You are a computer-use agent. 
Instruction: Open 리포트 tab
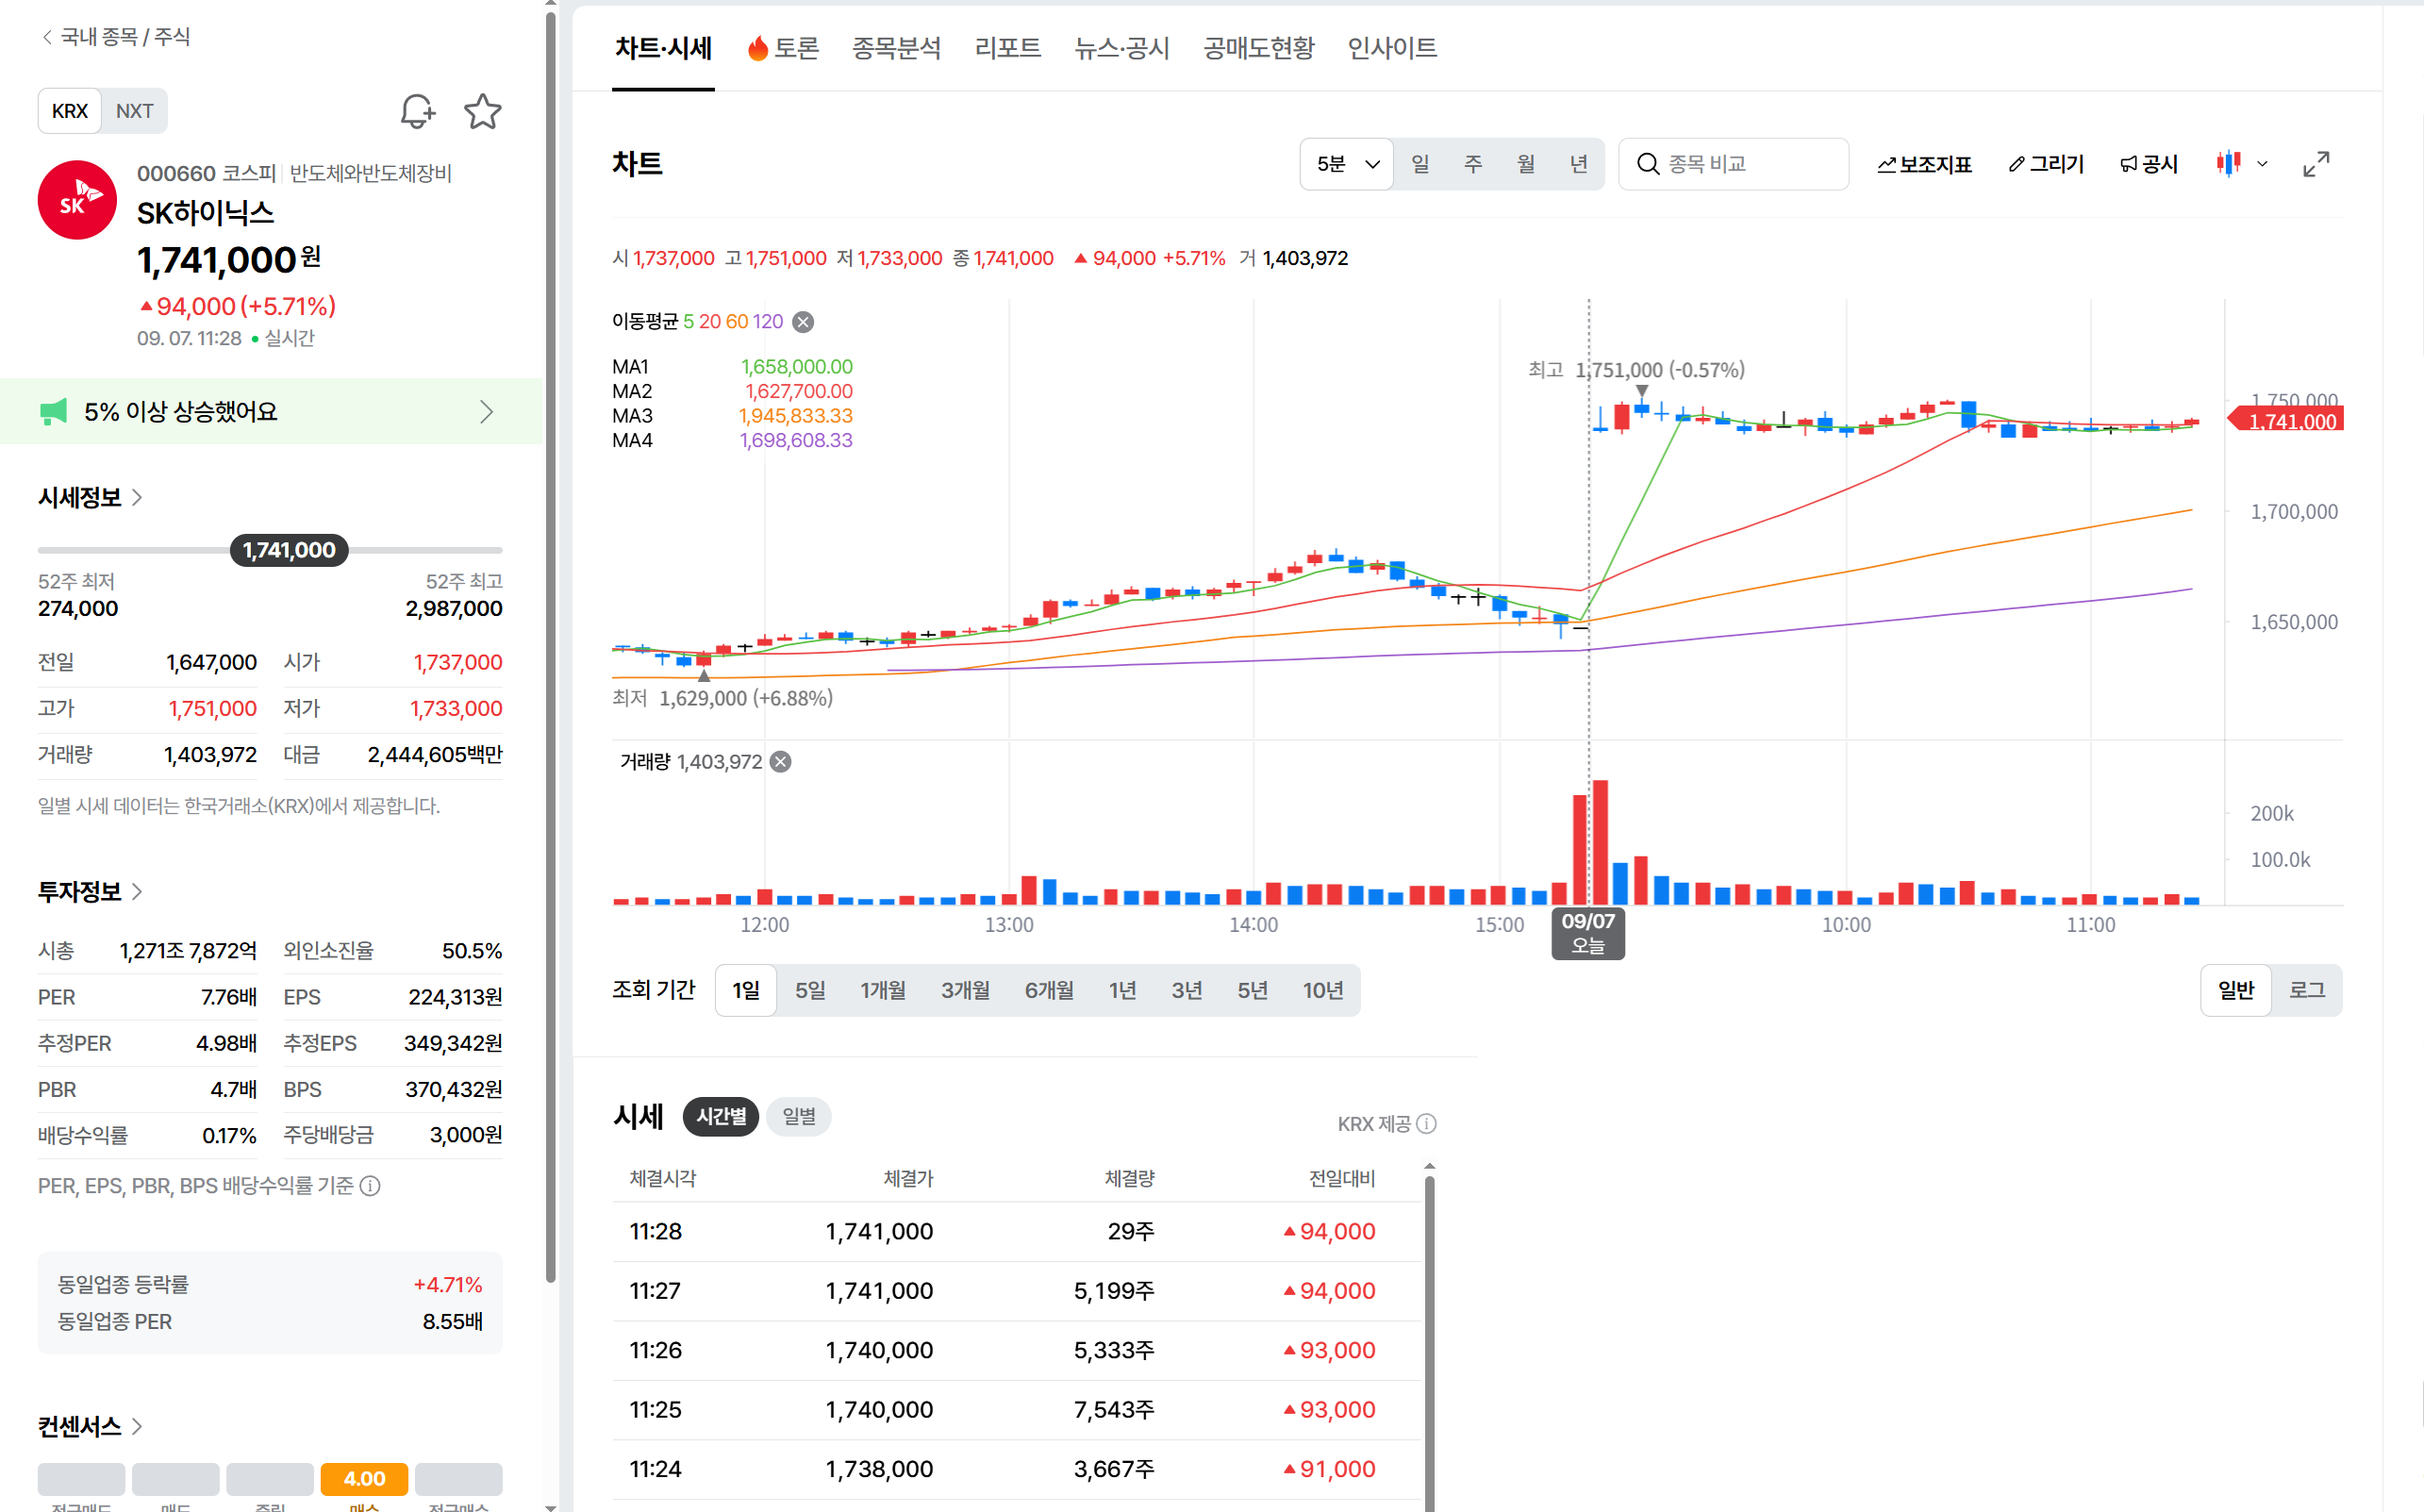tap(1008, 48)
